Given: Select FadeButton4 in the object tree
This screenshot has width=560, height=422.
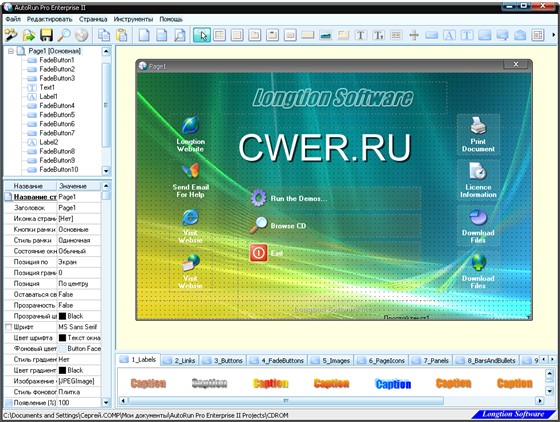Looking at the screenshot, I should pyautogui.click(x=57, y=105).
